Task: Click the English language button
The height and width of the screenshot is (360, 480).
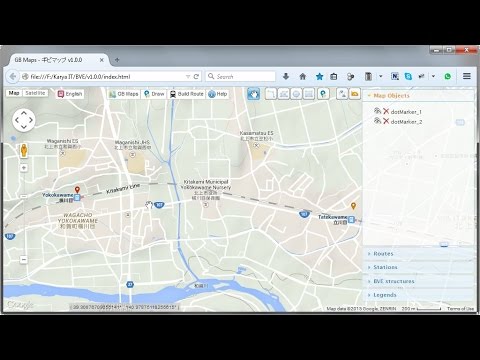Action: coord(70,94)
